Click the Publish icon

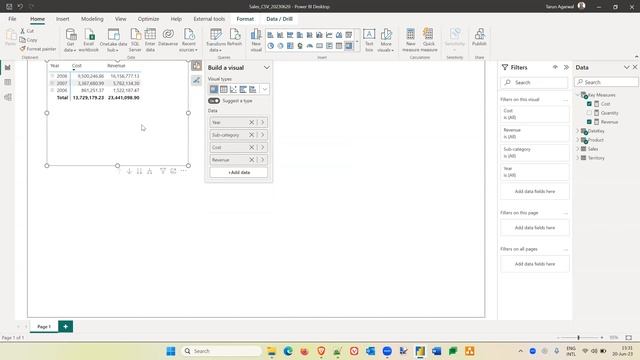(x=479, y=38)
